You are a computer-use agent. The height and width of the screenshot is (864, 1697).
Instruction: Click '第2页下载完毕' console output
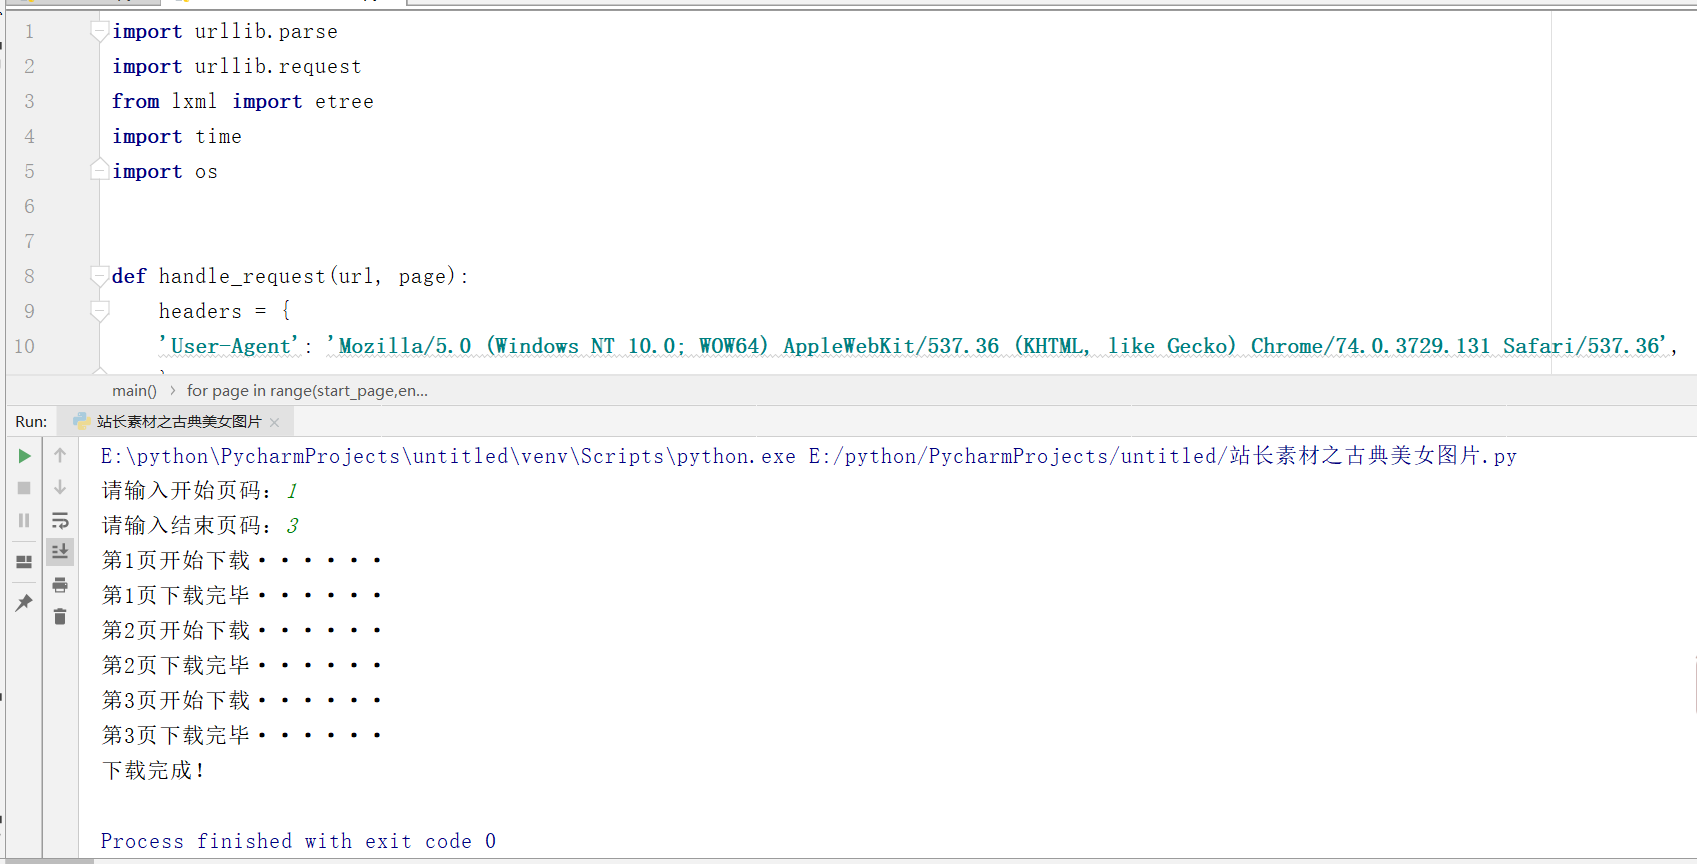coord(242,666)
